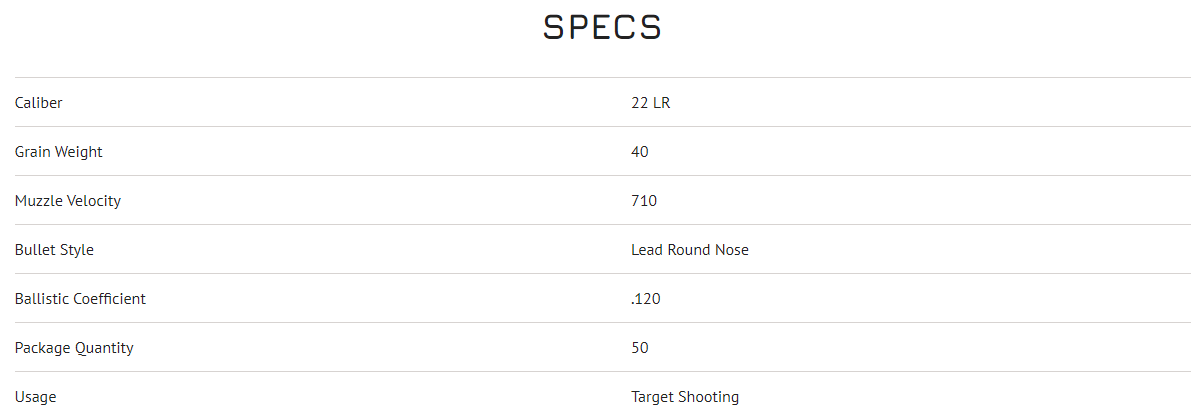The width and height of the screenshot is (1200, 418).
Task: Click the Usage label
Action: [35, 397]
